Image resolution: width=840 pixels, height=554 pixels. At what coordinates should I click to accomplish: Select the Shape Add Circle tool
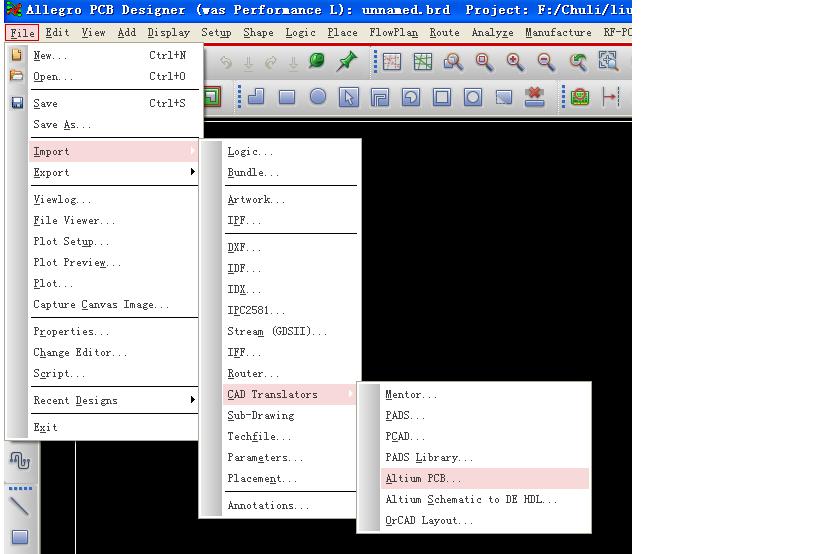pos(318,96)
